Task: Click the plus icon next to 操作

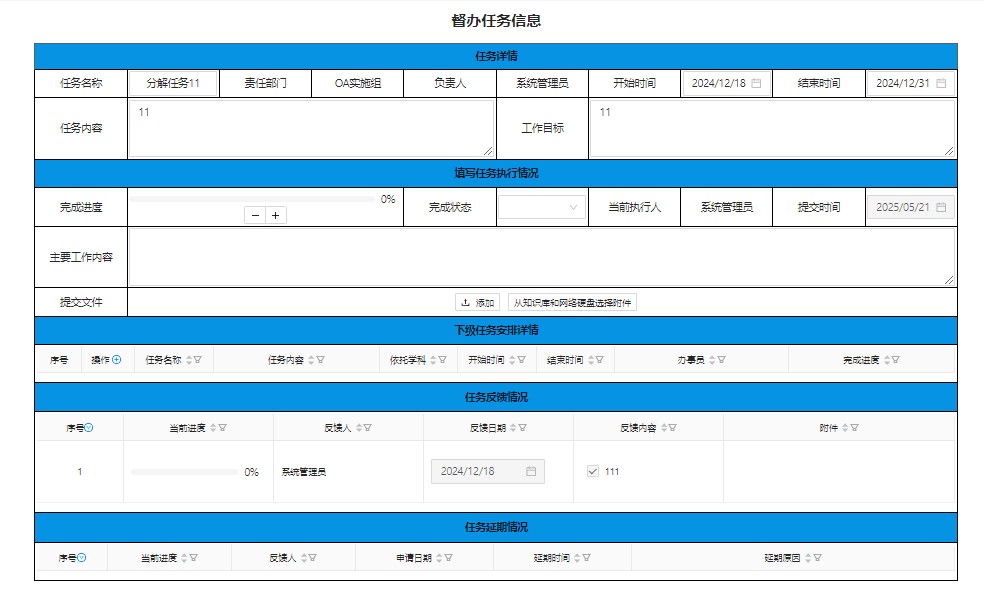Action: 116,360
